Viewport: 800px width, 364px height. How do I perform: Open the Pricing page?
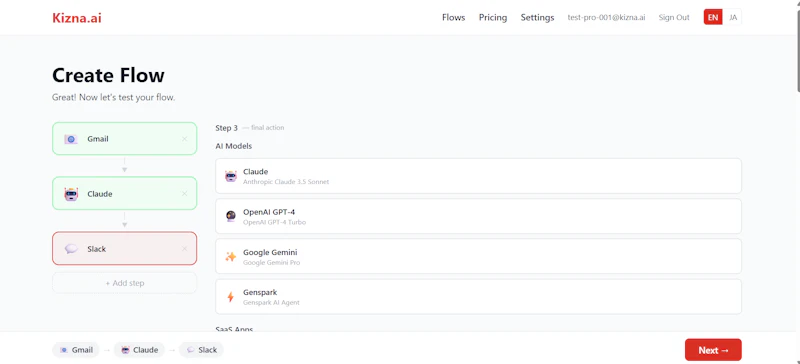(x=493, y=17)
